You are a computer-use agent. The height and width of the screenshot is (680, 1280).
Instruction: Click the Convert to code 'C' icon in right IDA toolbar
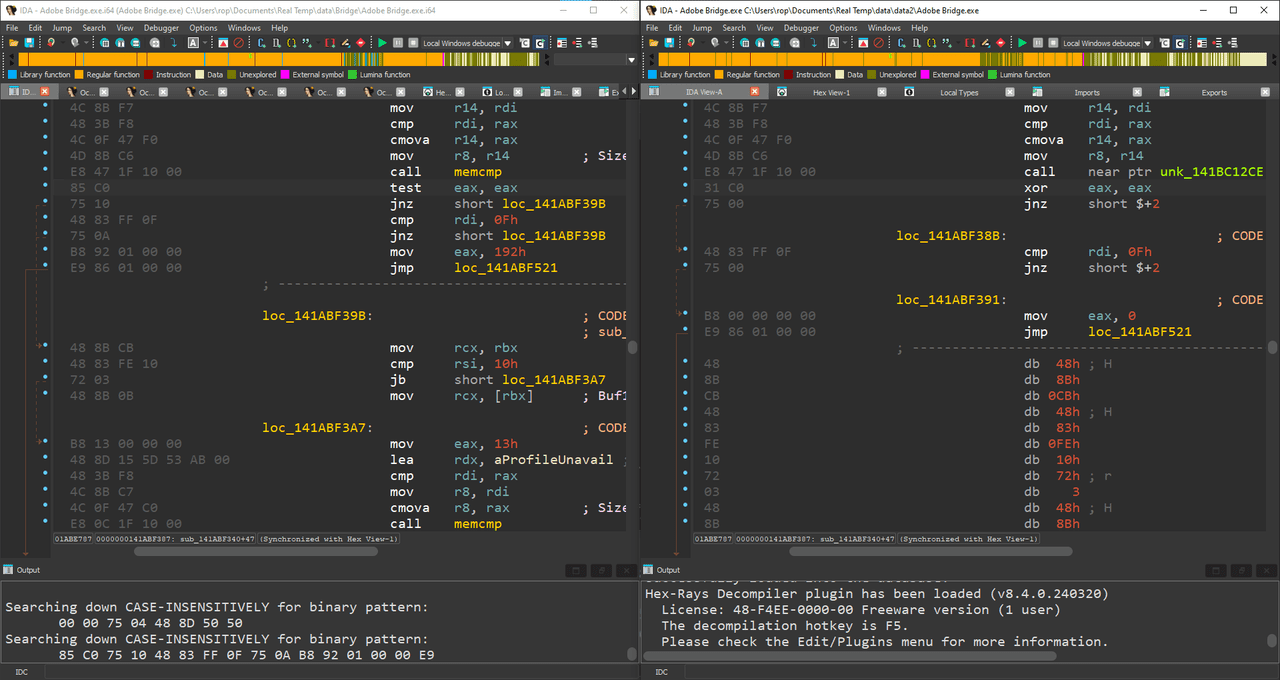[x=901, y=43]
